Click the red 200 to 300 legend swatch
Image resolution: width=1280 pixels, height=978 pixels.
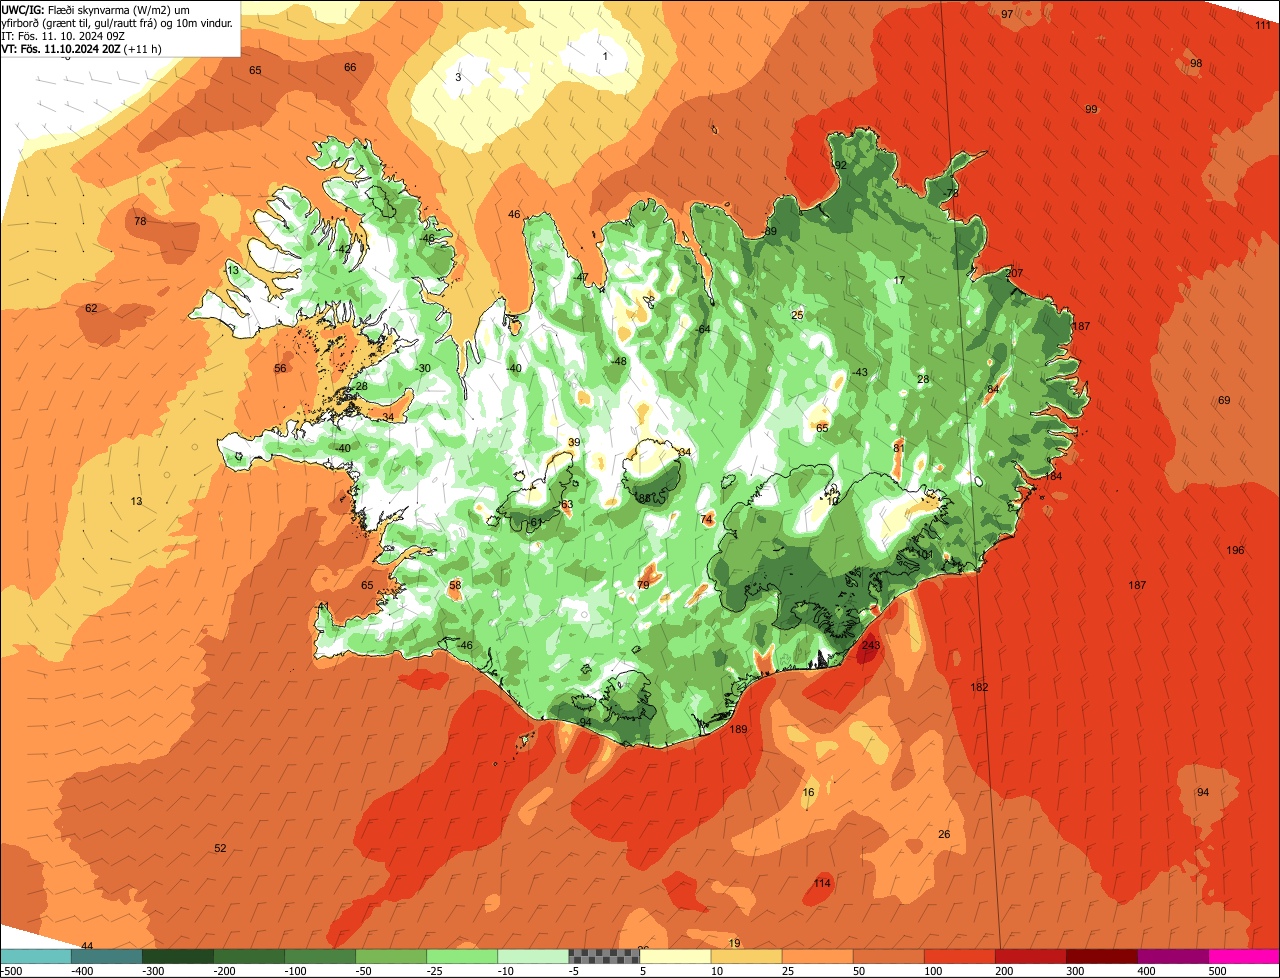click(1030, 956)
